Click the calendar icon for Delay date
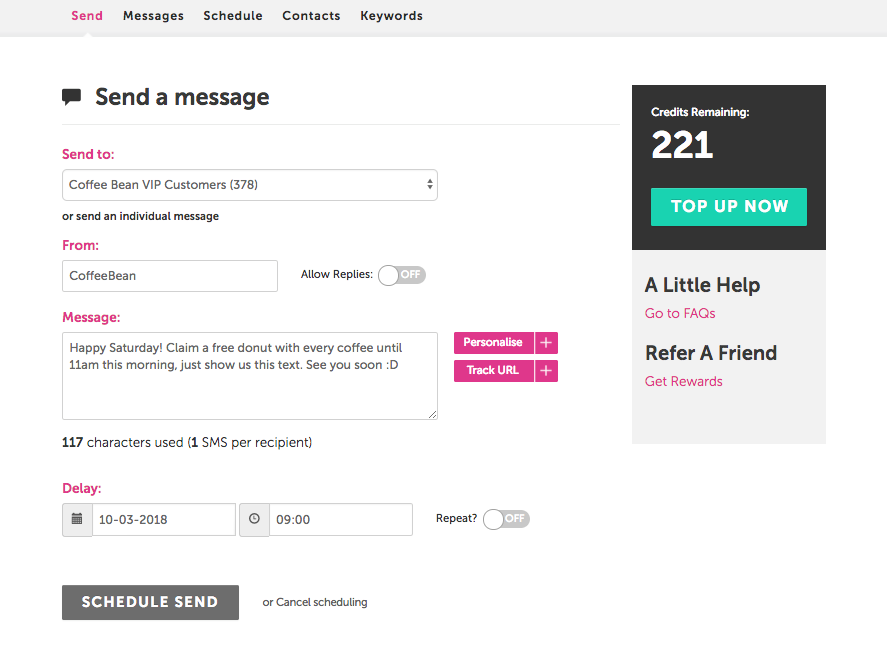This screenshot has height=671, width=887. 77,519
